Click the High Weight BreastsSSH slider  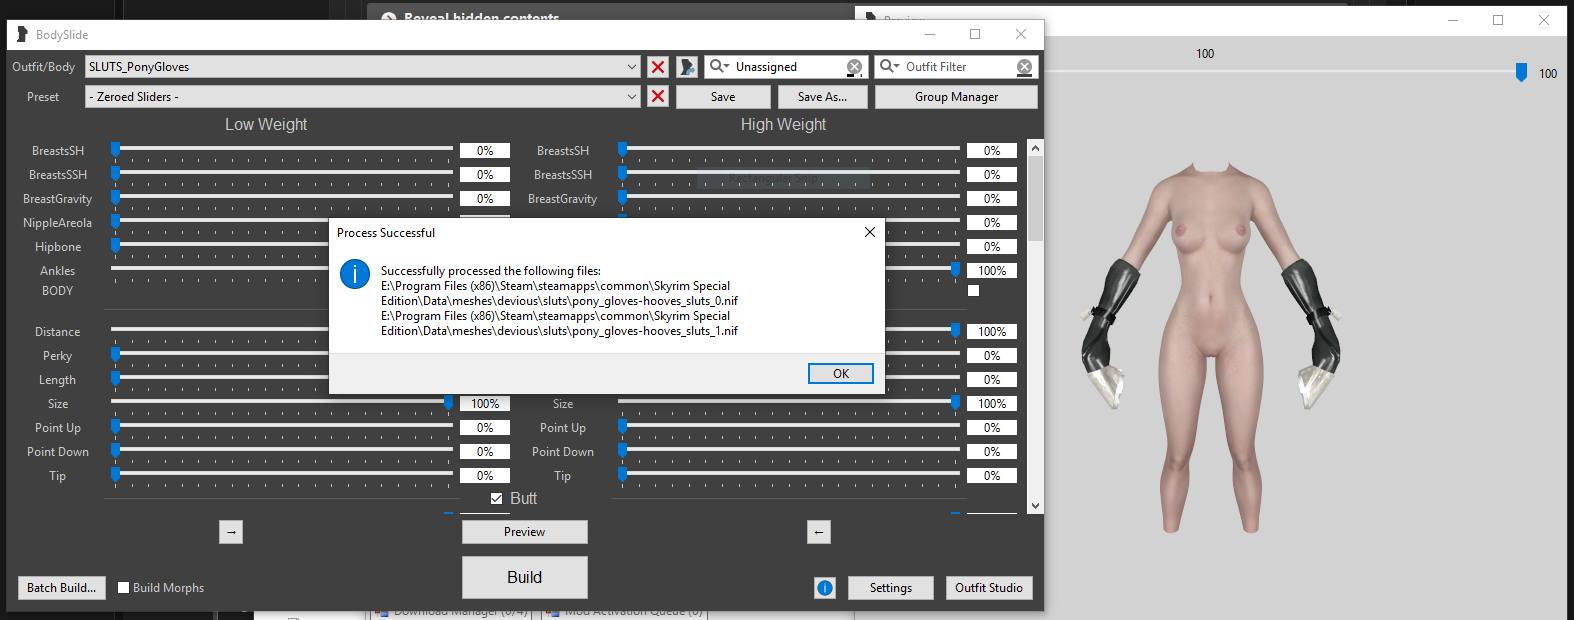tap(789, 174)
